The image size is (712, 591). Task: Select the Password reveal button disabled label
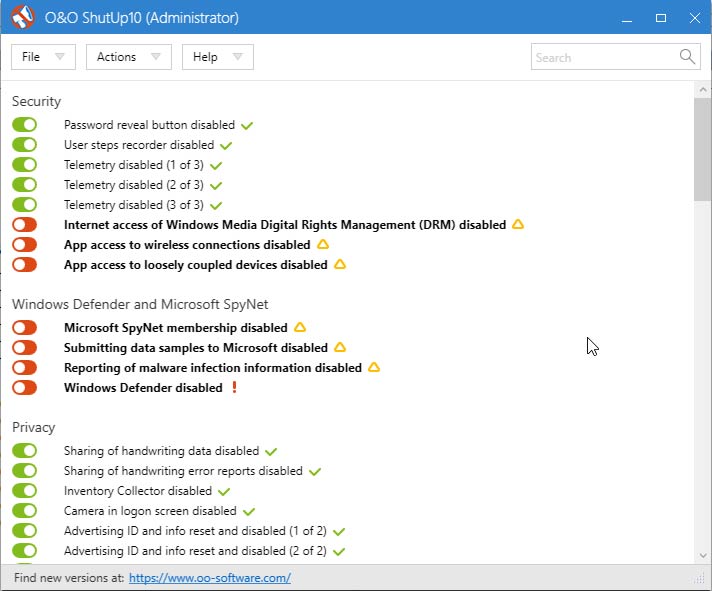pyautogui.click(x=149, y=125)
